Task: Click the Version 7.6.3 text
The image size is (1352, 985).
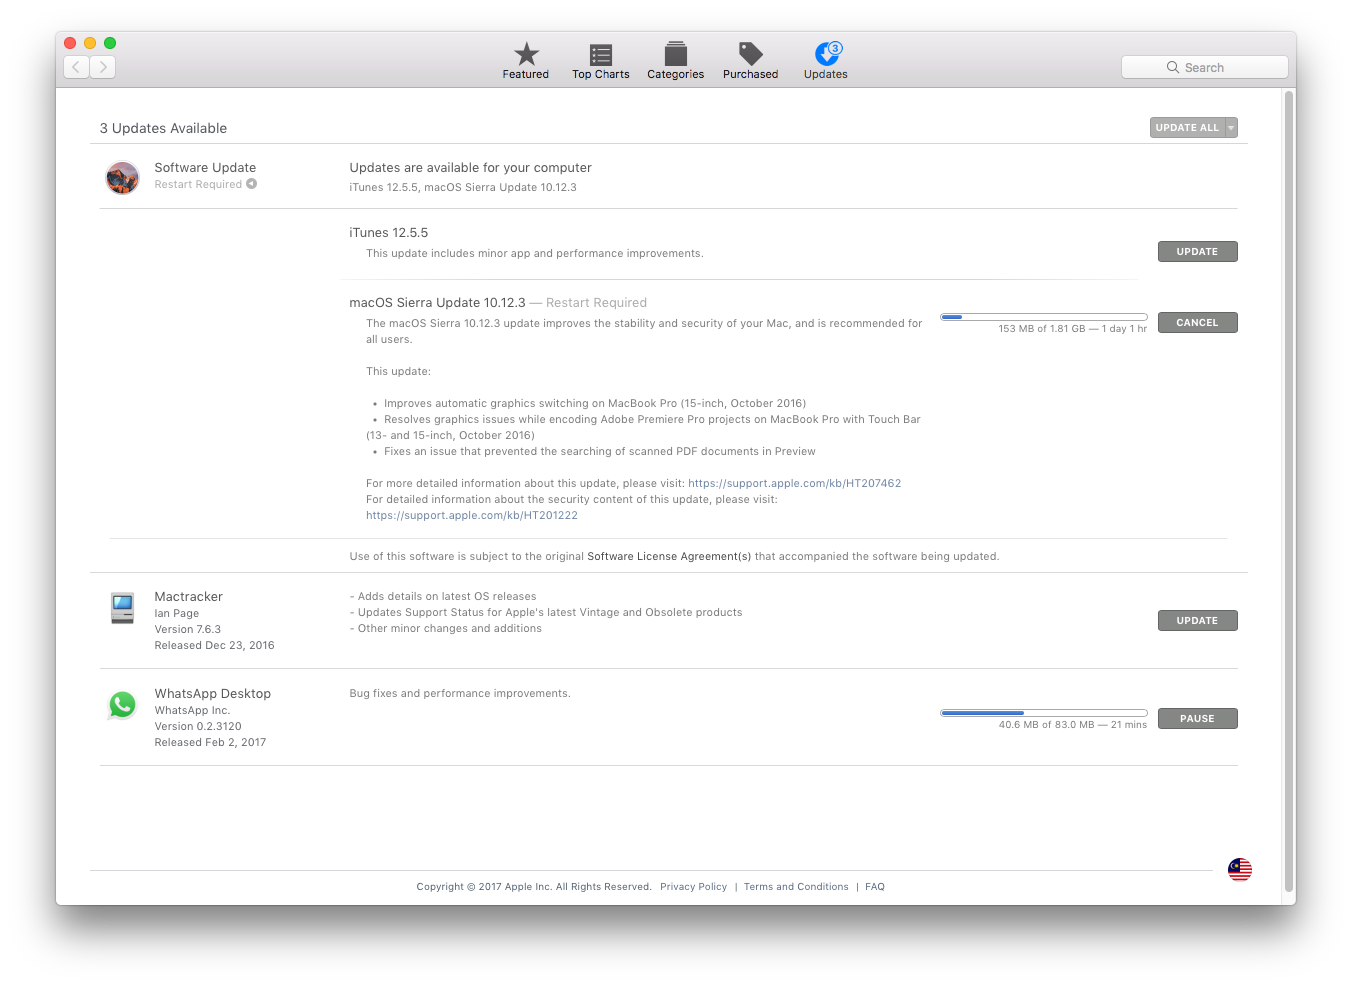Action: click(188, 630)
